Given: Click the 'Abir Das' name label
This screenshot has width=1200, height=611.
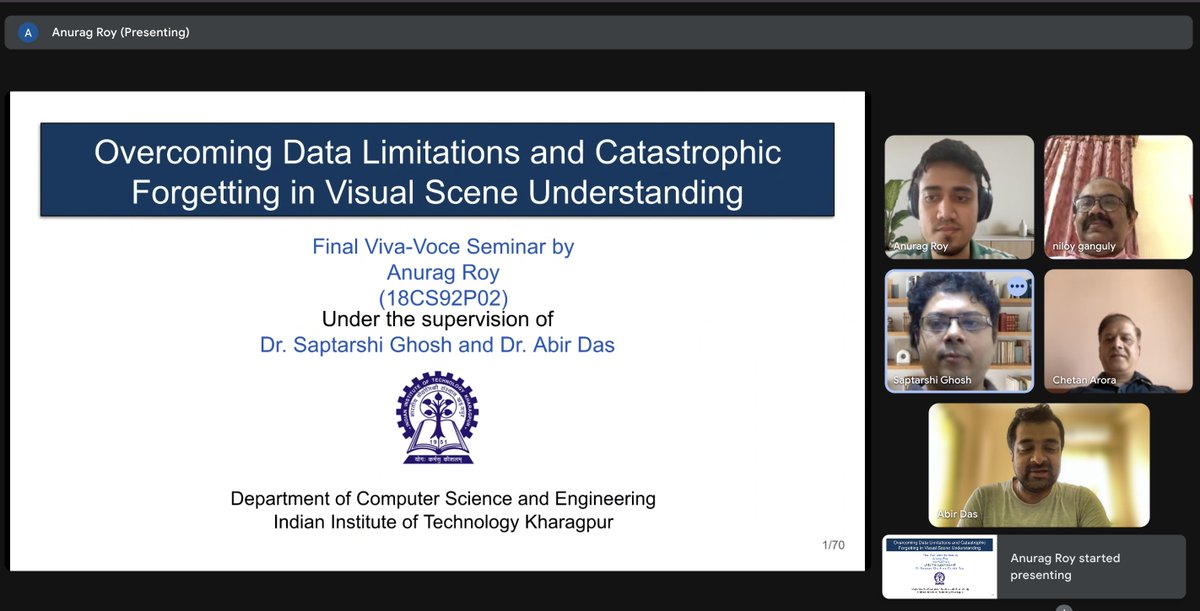Looking at the screenshot, I should 959,514.
